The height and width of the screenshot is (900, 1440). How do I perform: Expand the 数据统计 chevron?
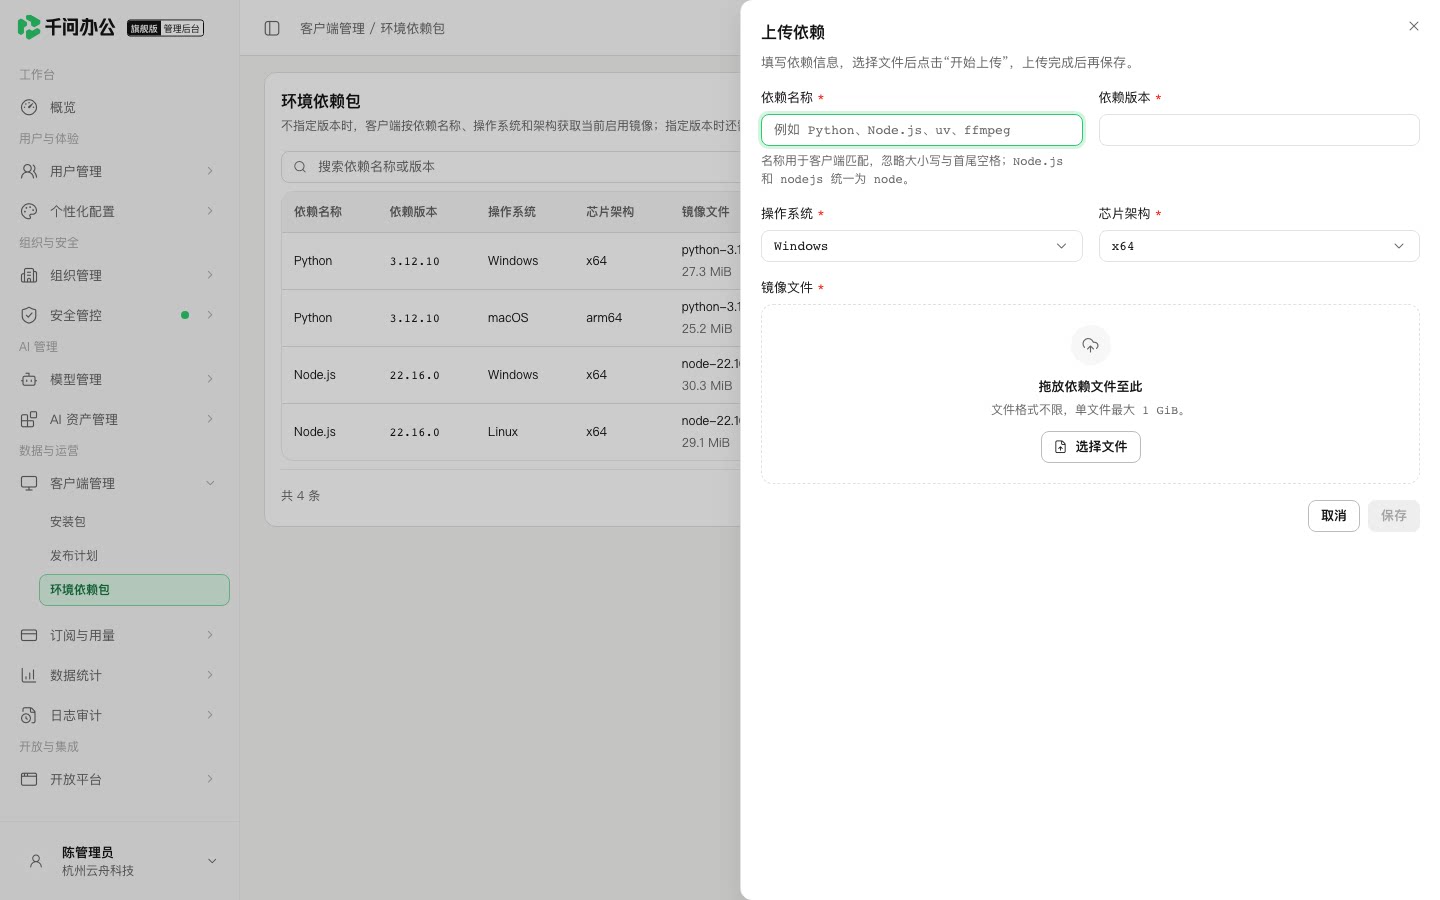[x=210, y=675]
